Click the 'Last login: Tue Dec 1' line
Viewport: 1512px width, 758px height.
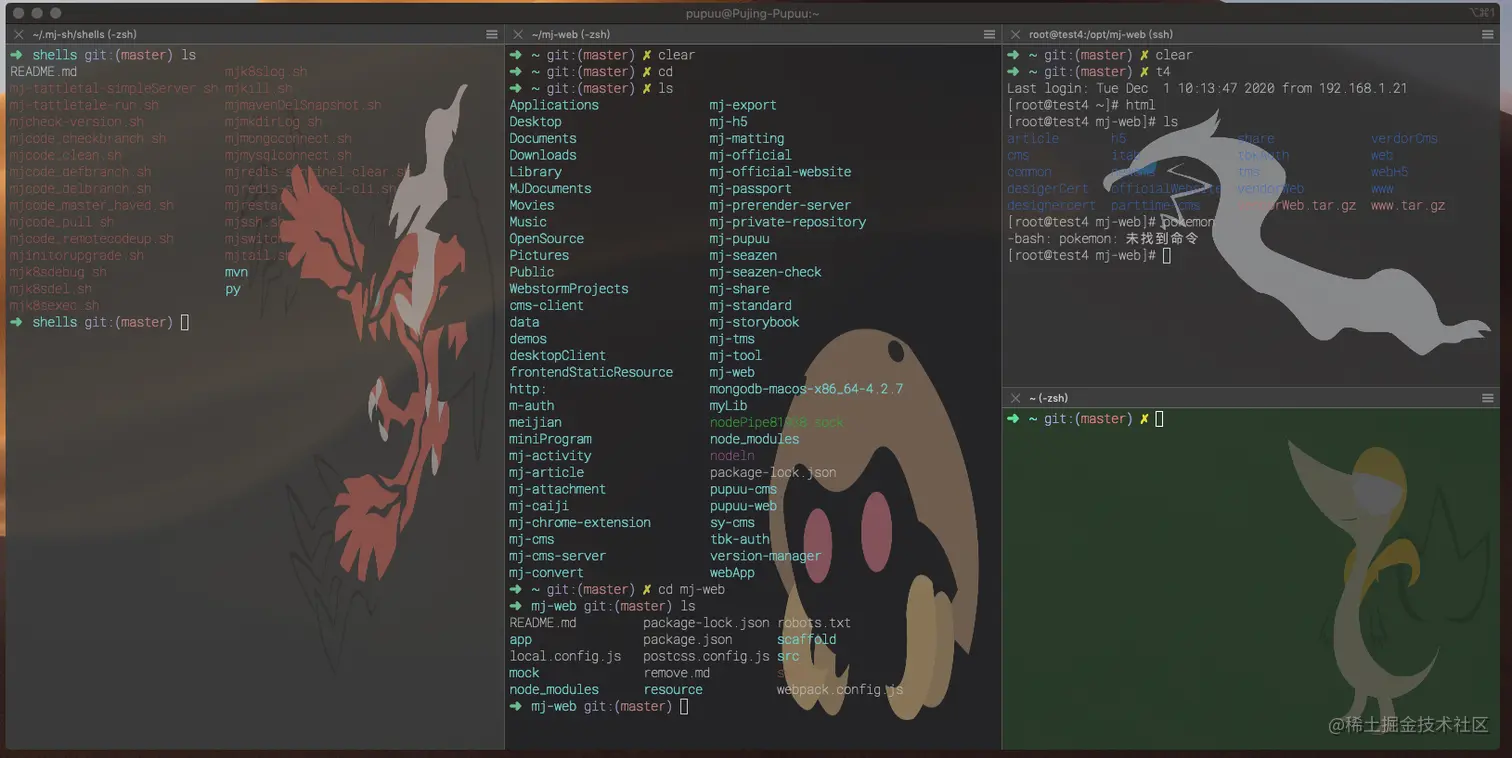pos(1207,89)
